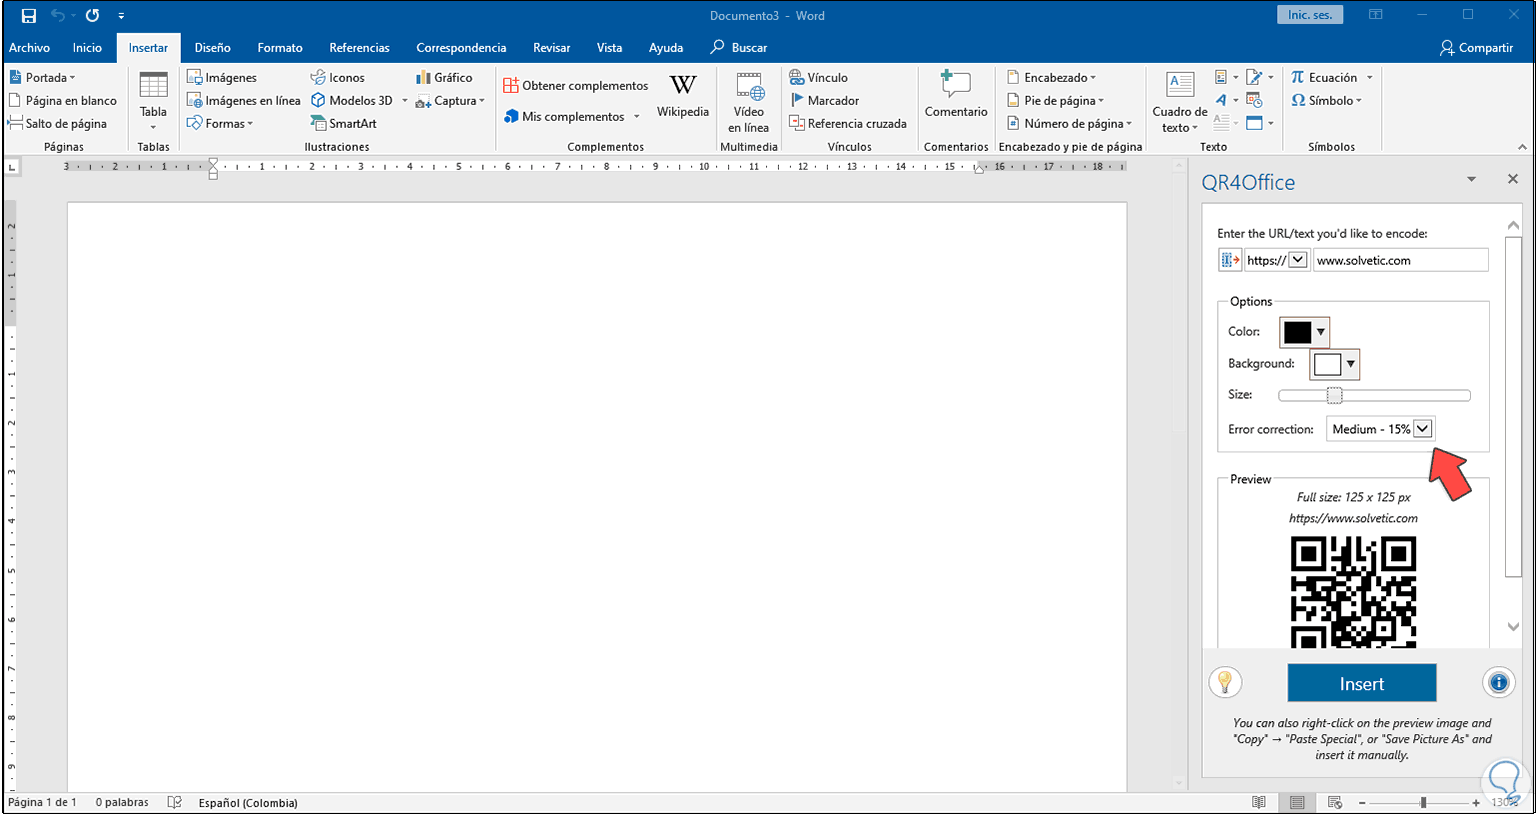Screen dimensions: 1538x814
Task: Insert a Vínculo hyperlink
Action: pos(818,77)
